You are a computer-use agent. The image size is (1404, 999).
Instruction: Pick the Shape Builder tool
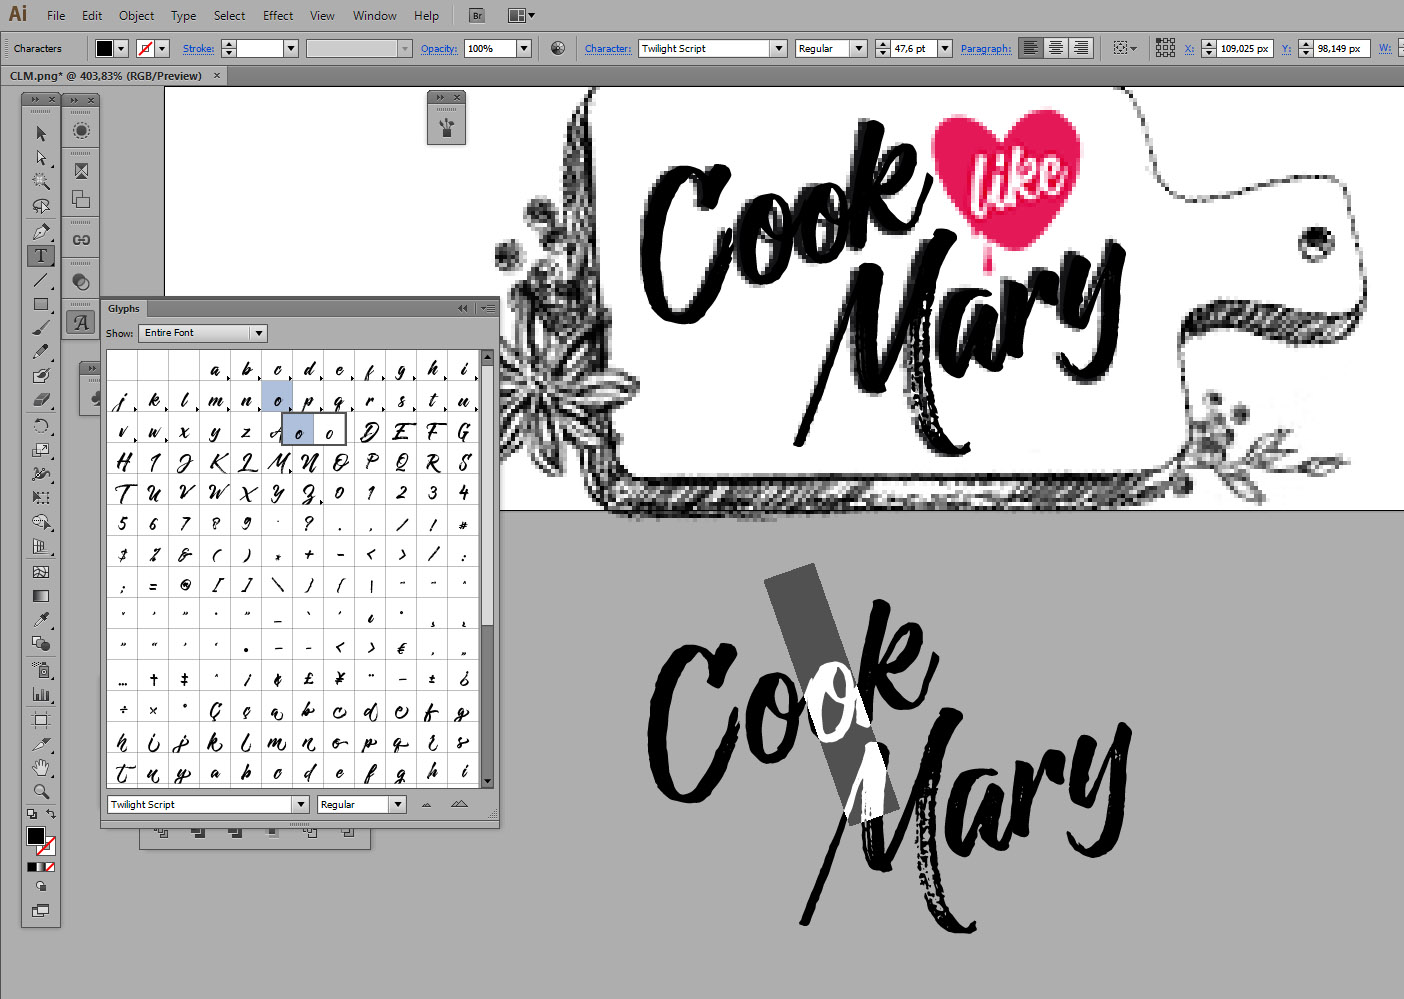click(x=41, y=522)
